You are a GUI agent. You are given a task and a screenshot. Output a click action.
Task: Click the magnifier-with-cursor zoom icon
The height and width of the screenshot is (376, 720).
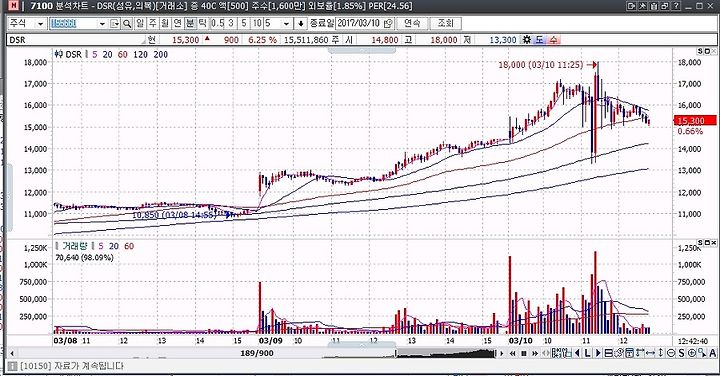pos(702,354)
